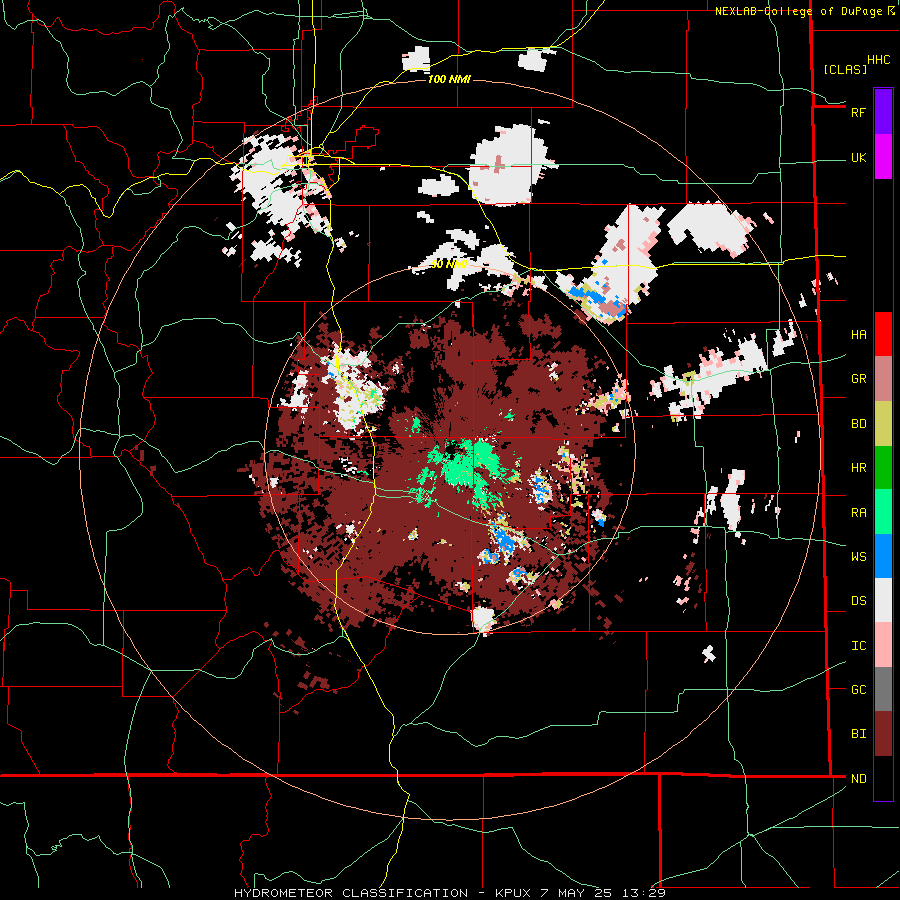Viewport: 900px width, 900px height.
Task: Click the BD legend label text
Action: pos(858,424)
